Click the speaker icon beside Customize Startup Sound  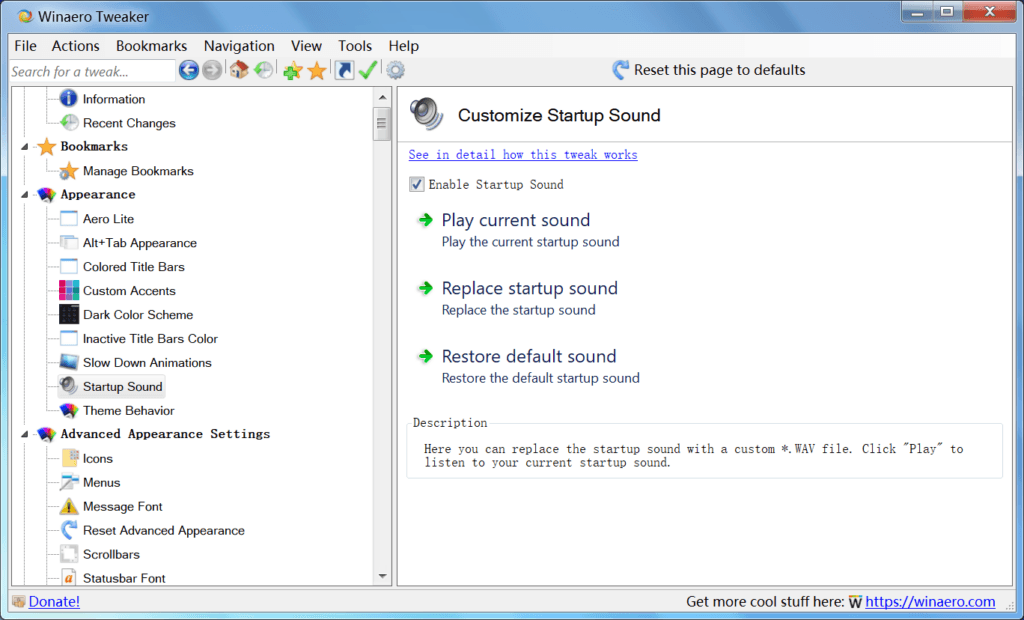[x=426, y=114]
